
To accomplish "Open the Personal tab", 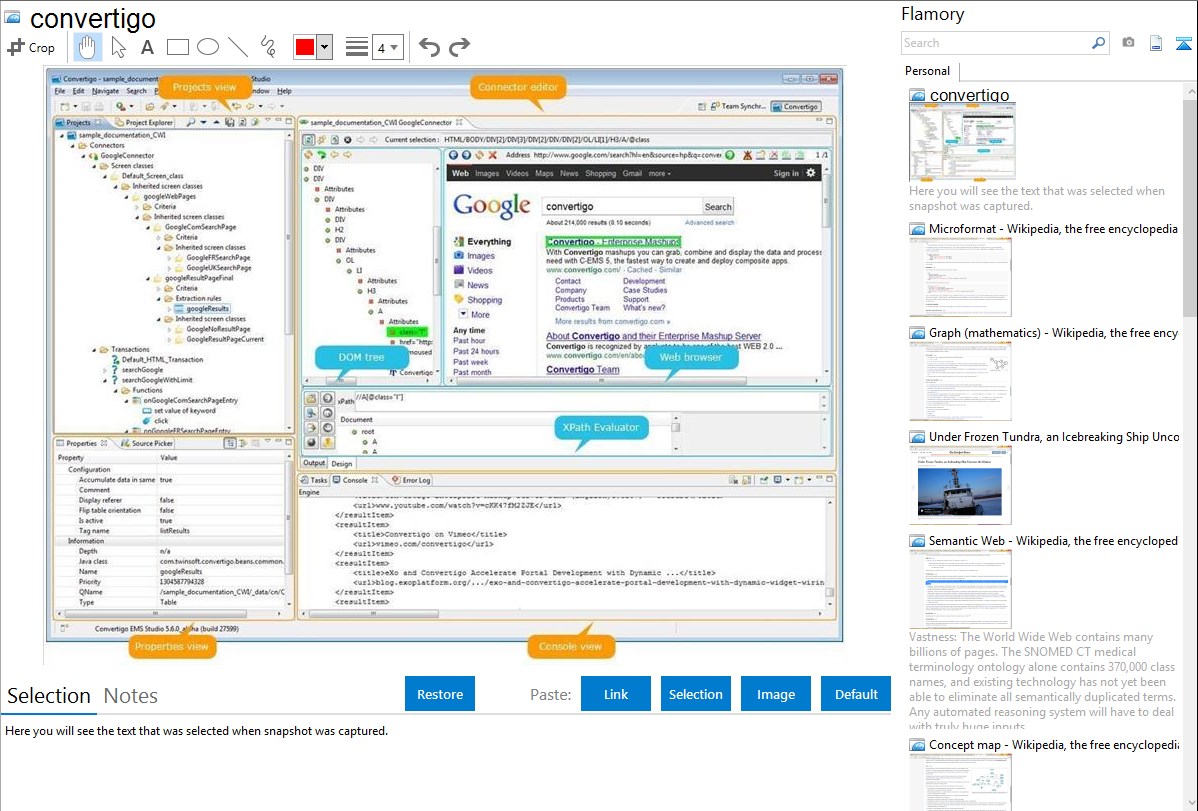I will click(928, 71).
